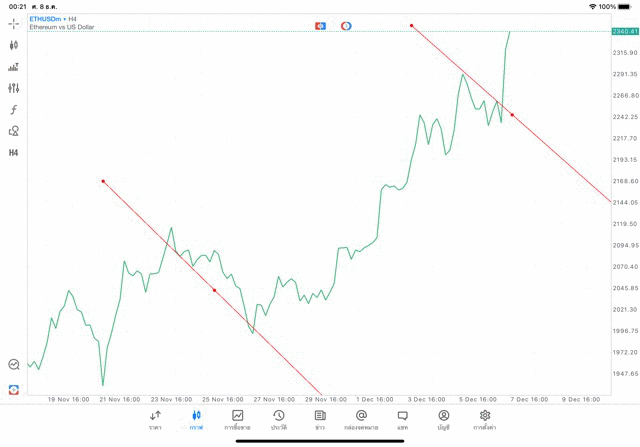Viewport: 640px width, 447px height.
Task: Open the chart chat bubble icon
Action: click(x=14, y=365)
